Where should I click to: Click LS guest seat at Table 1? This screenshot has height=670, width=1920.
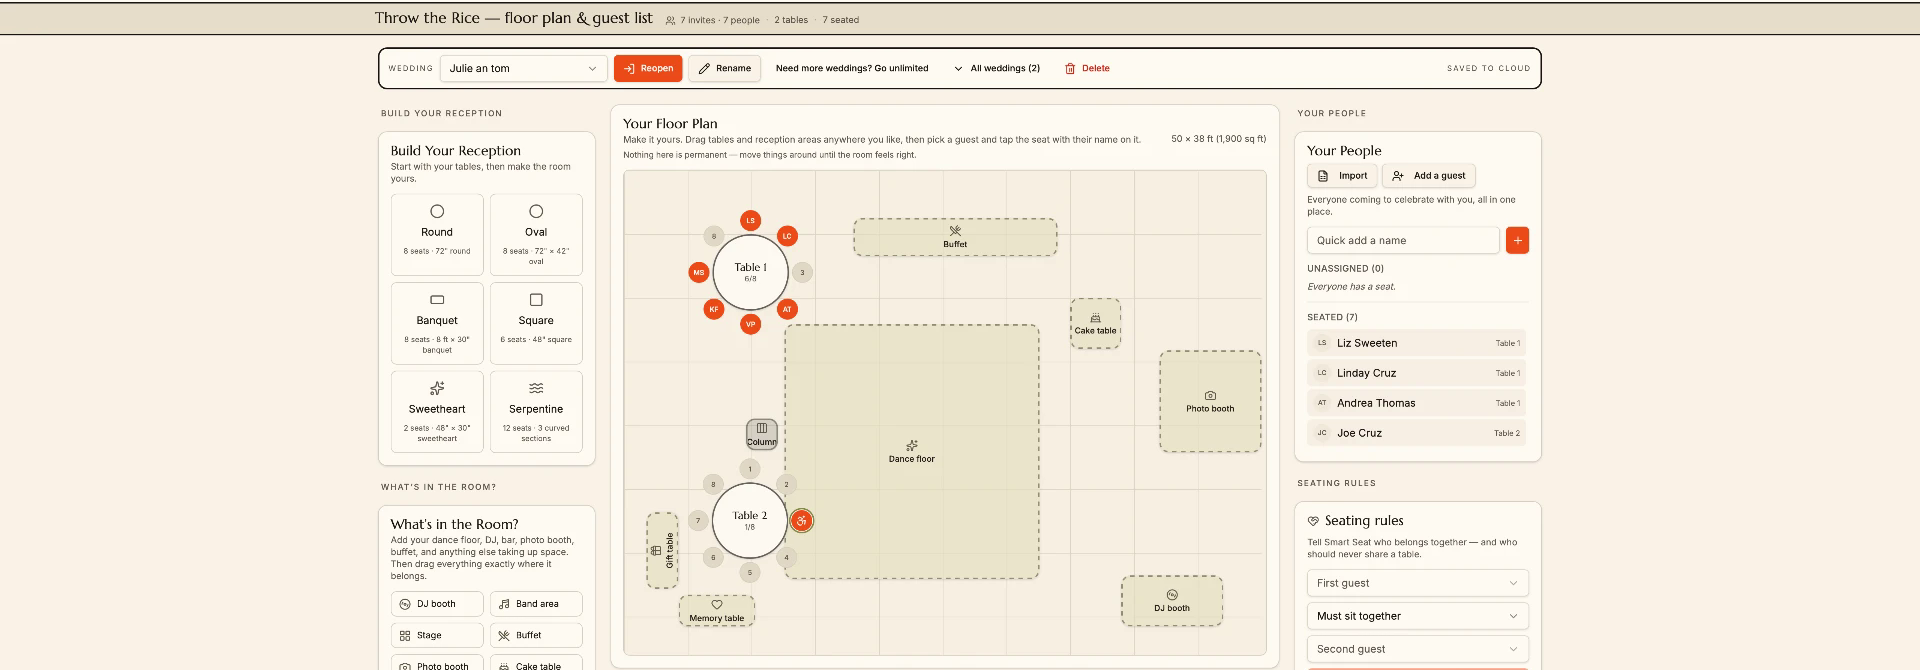pyautogui.click(x=750, y=220)
